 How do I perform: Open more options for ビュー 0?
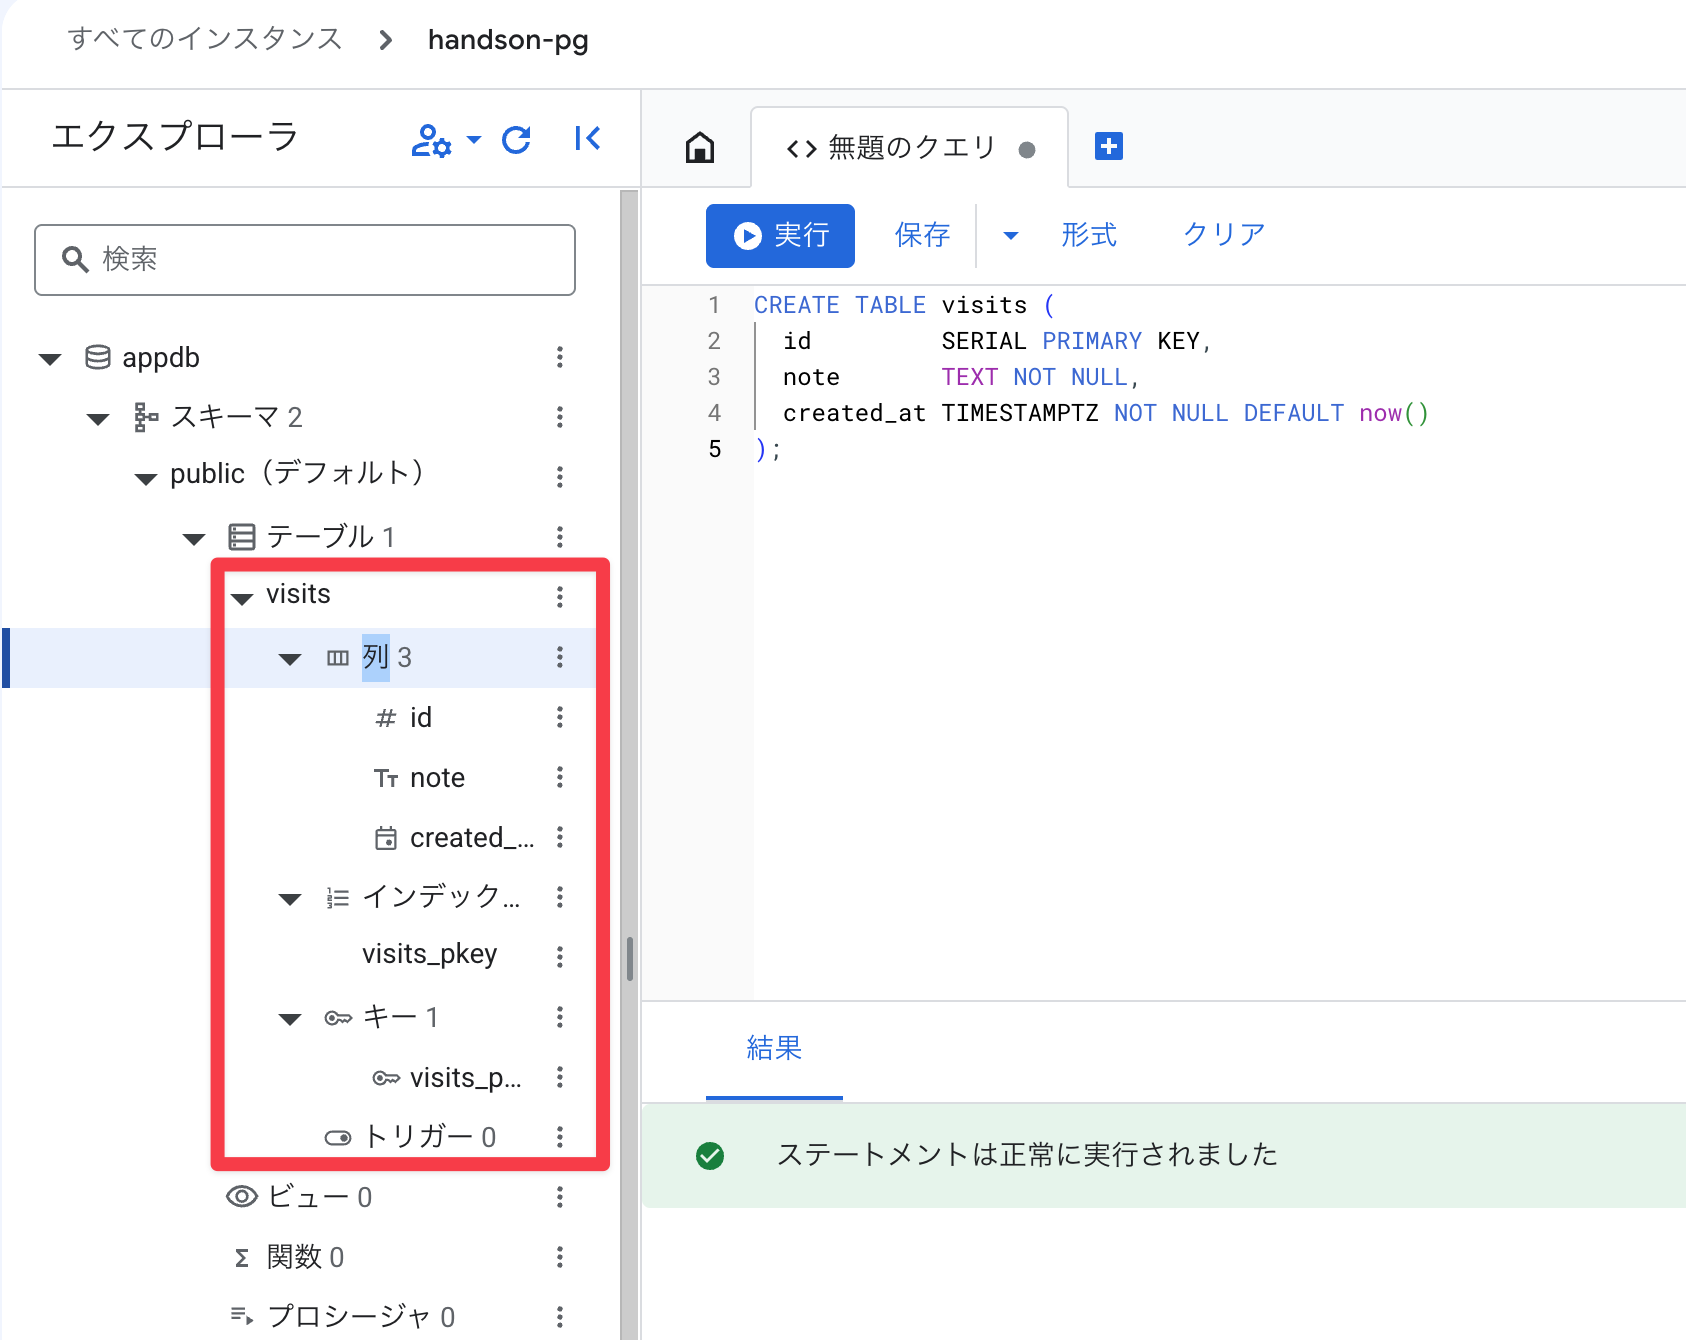(560, 1197)
